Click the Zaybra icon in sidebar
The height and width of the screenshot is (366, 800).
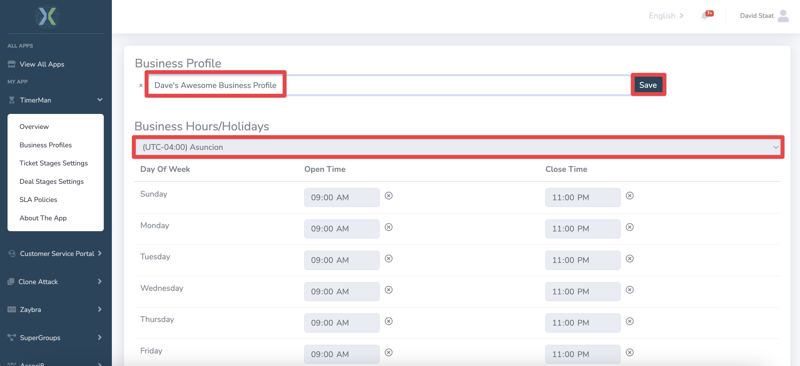pyautogui.click(x=11, y=309)
